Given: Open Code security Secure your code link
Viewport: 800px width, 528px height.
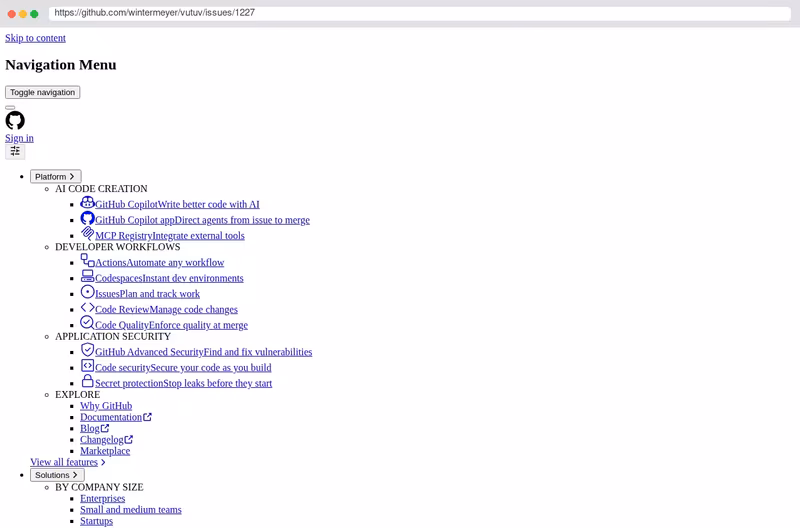Looking at the screenshot, I should coord(183,367).
